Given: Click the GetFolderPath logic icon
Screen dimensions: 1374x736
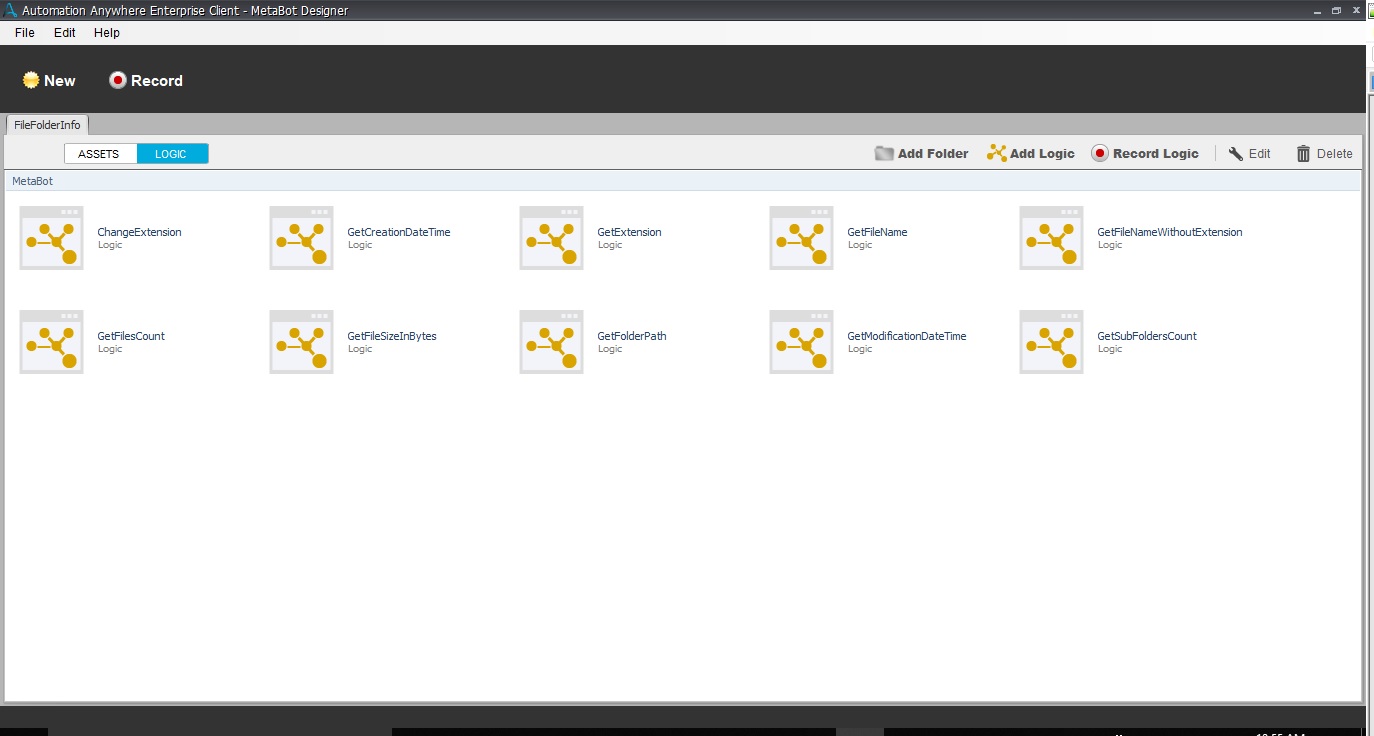Looking at the screenshot, I should click(x=551, y=342).
